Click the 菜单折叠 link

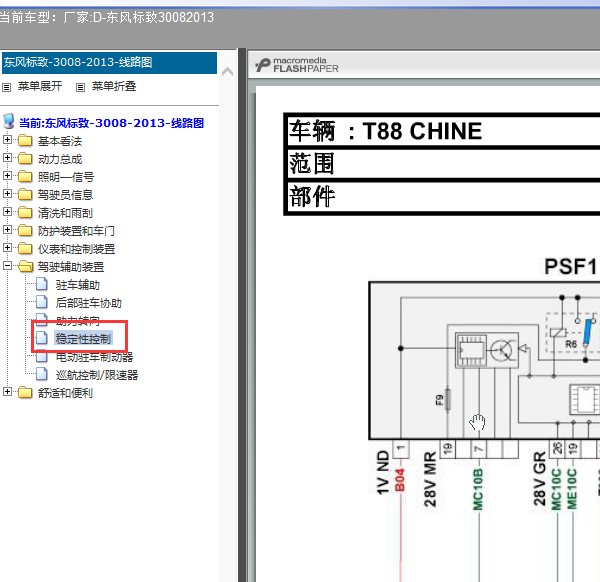coord(114,86)
